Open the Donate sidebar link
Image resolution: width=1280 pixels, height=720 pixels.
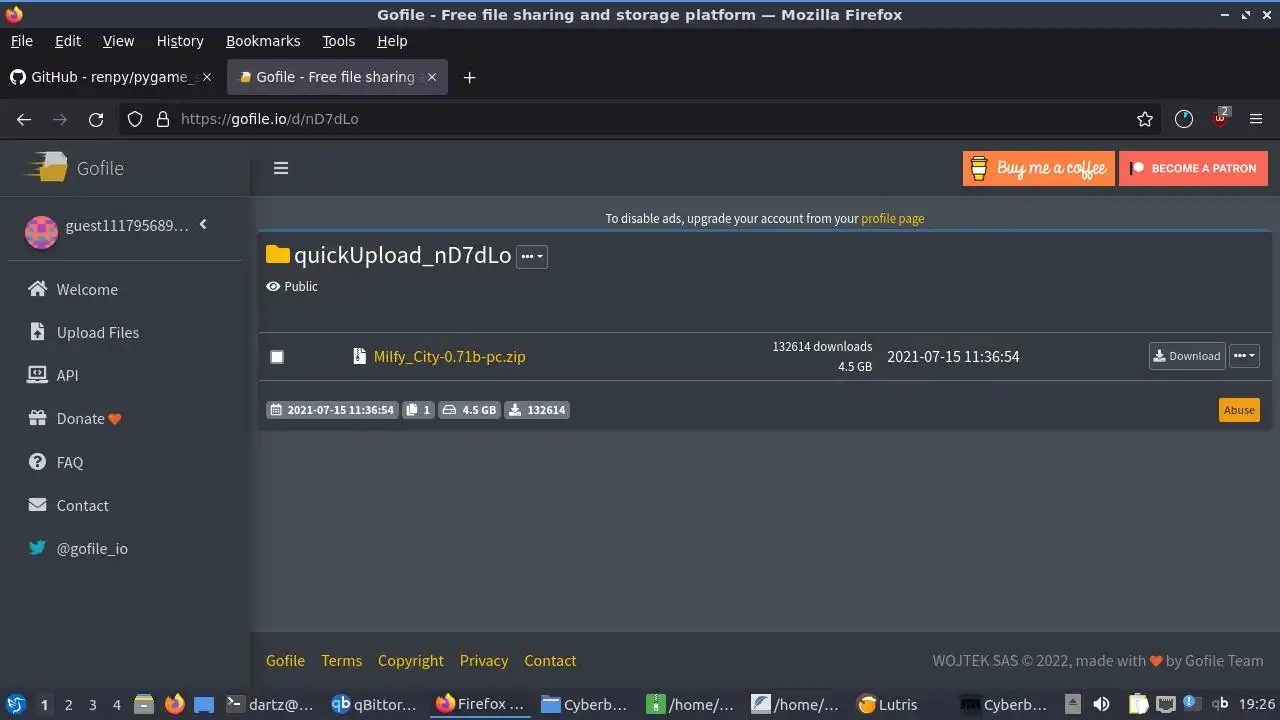point(75,418)
